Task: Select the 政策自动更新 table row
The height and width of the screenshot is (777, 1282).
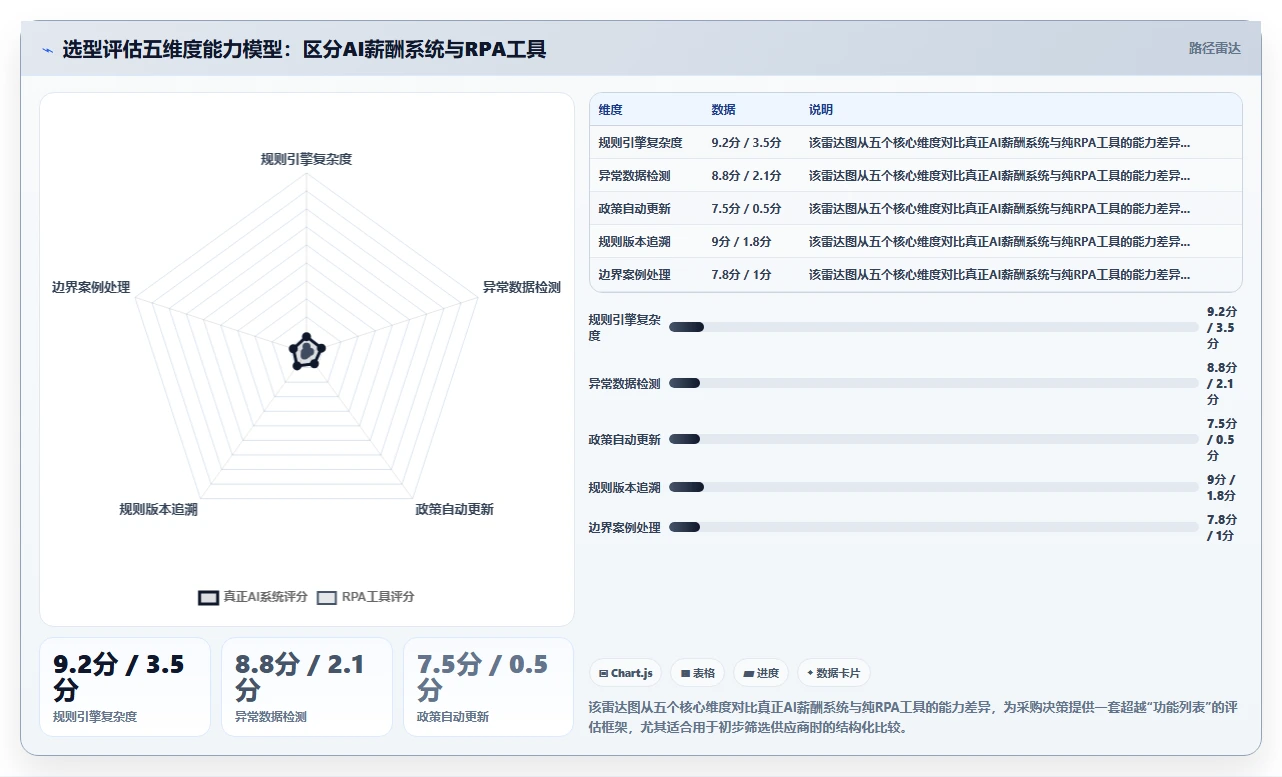Action: pos(915,209)
